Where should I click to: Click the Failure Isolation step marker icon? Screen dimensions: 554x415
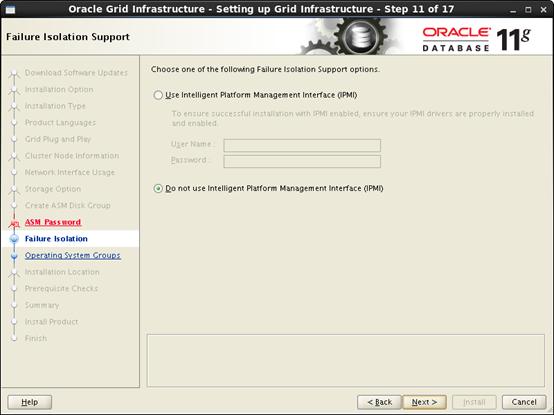pos(14,239)
